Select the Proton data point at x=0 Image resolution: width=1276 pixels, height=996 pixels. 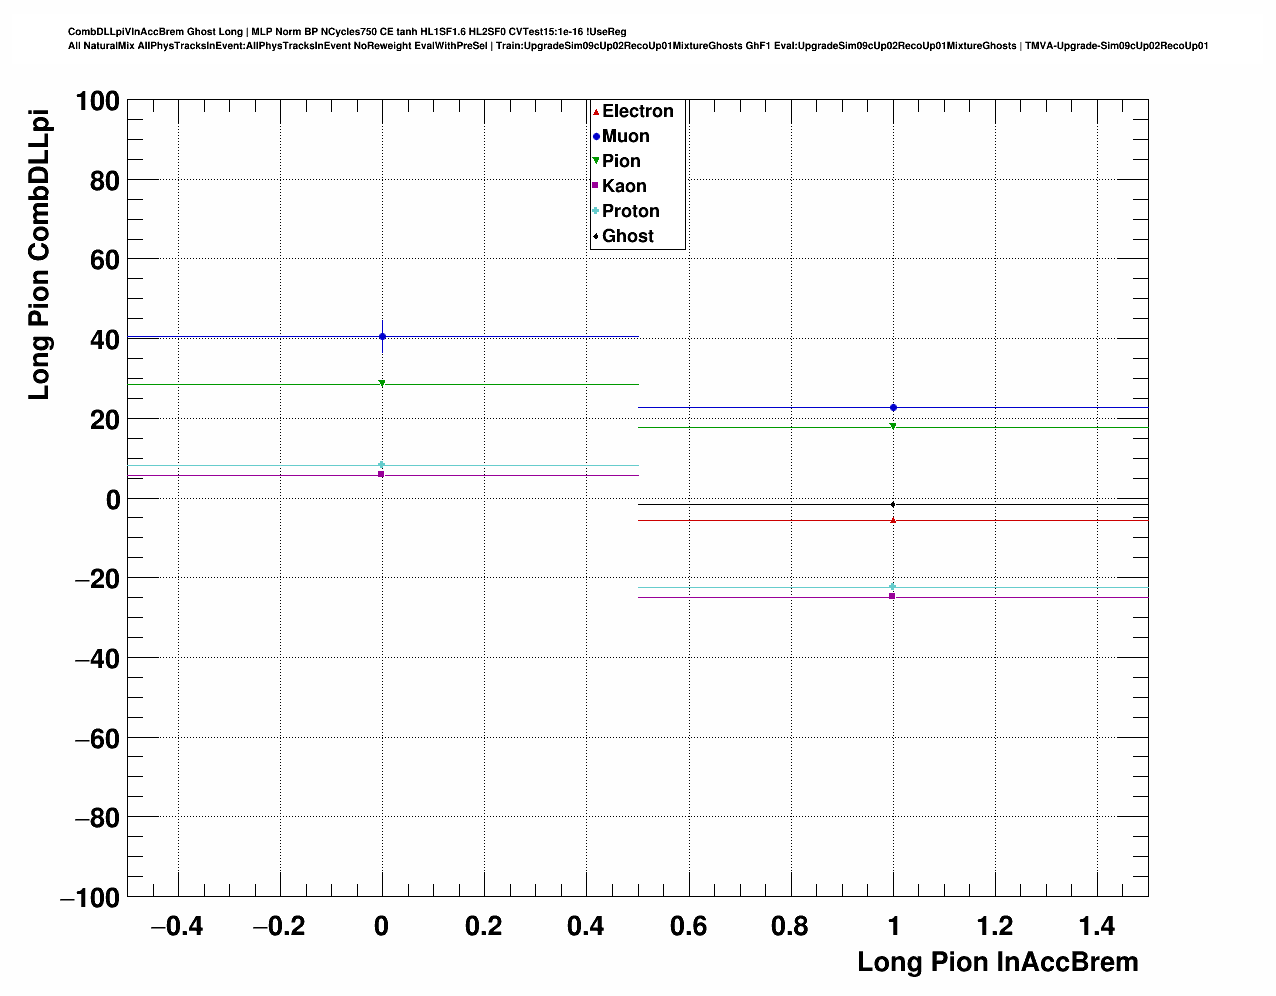(x=381, y=465)
